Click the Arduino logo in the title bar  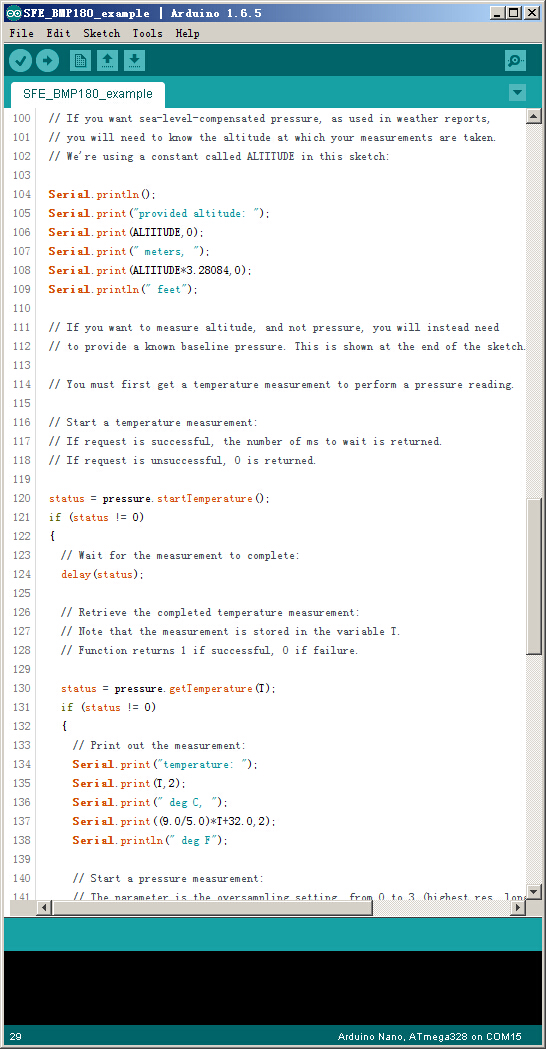(13, 13)
